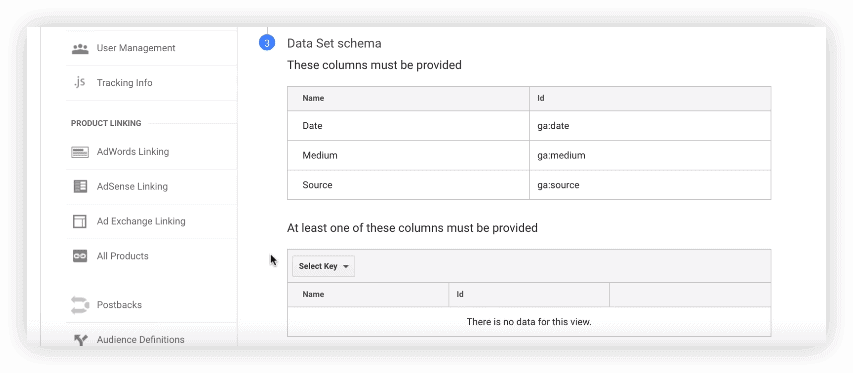Open User Management in the sidebar

point(136,48)
